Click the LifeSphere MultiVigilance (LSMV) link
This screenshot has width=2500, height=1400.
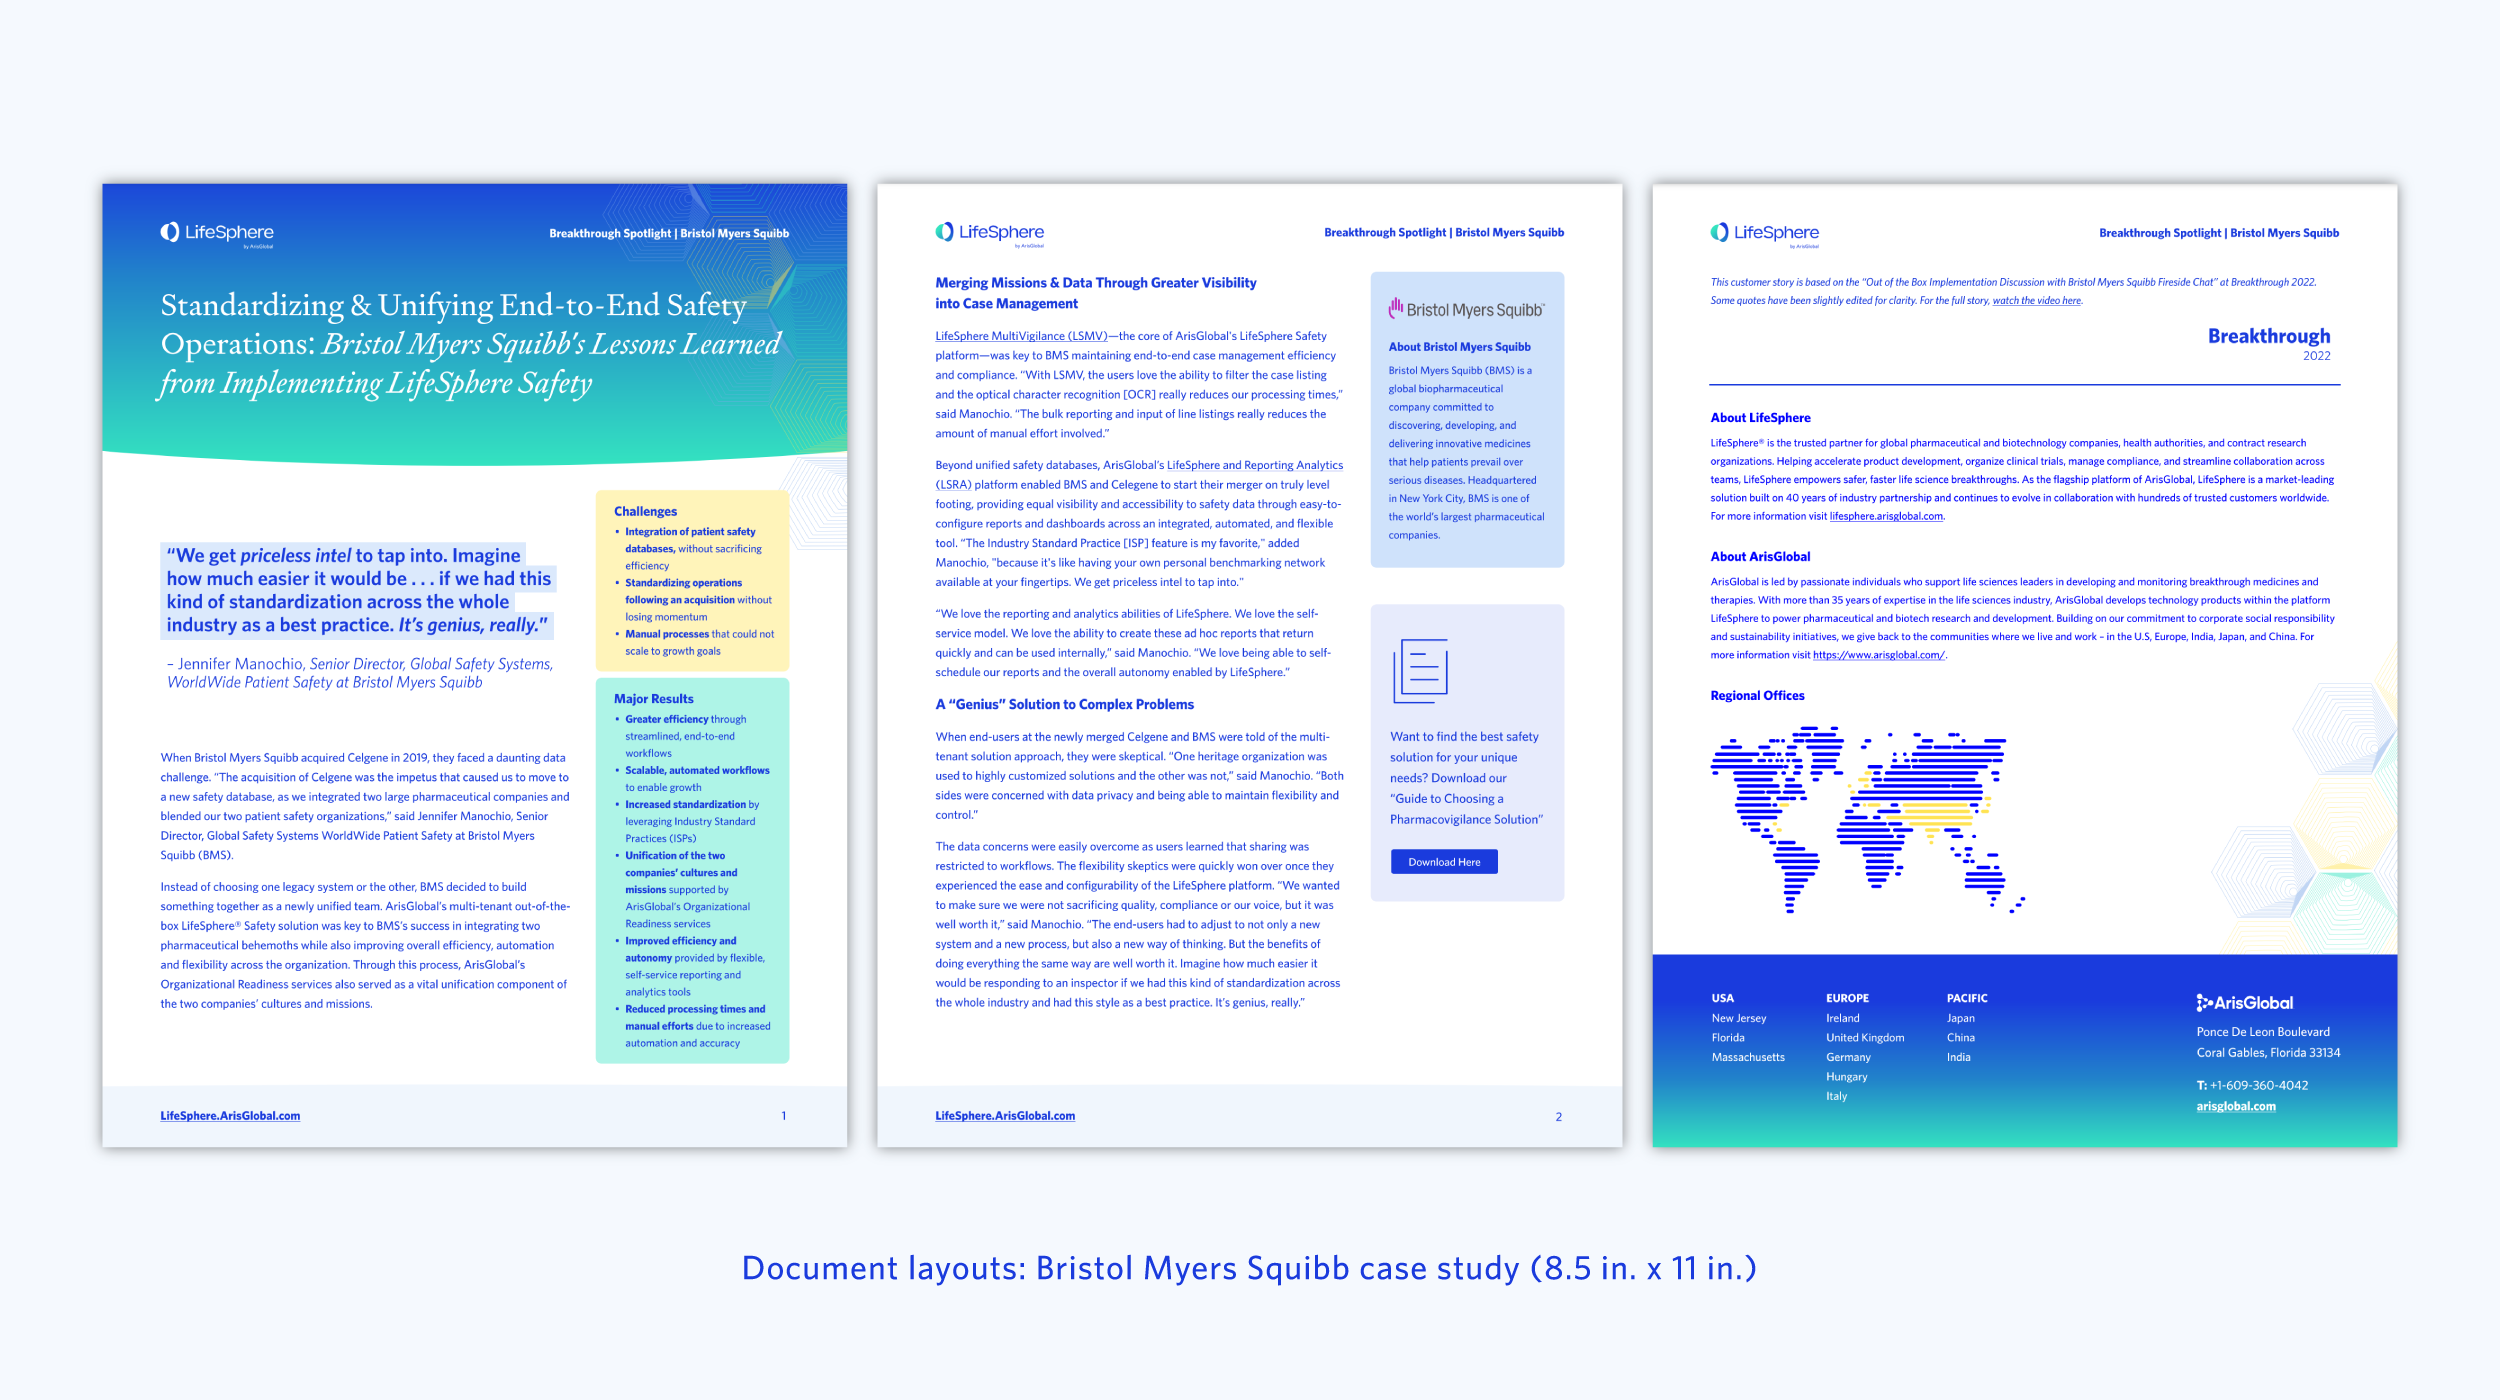point(1021,336)
